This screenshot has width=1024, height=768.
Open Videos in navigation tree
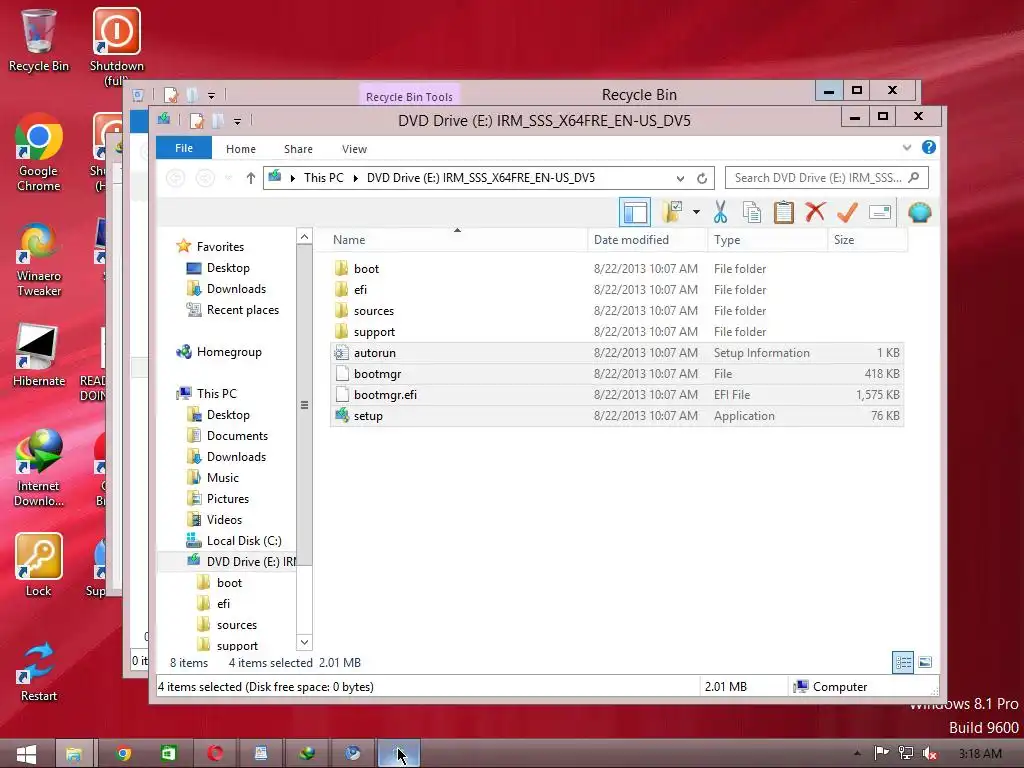(224, 519)
